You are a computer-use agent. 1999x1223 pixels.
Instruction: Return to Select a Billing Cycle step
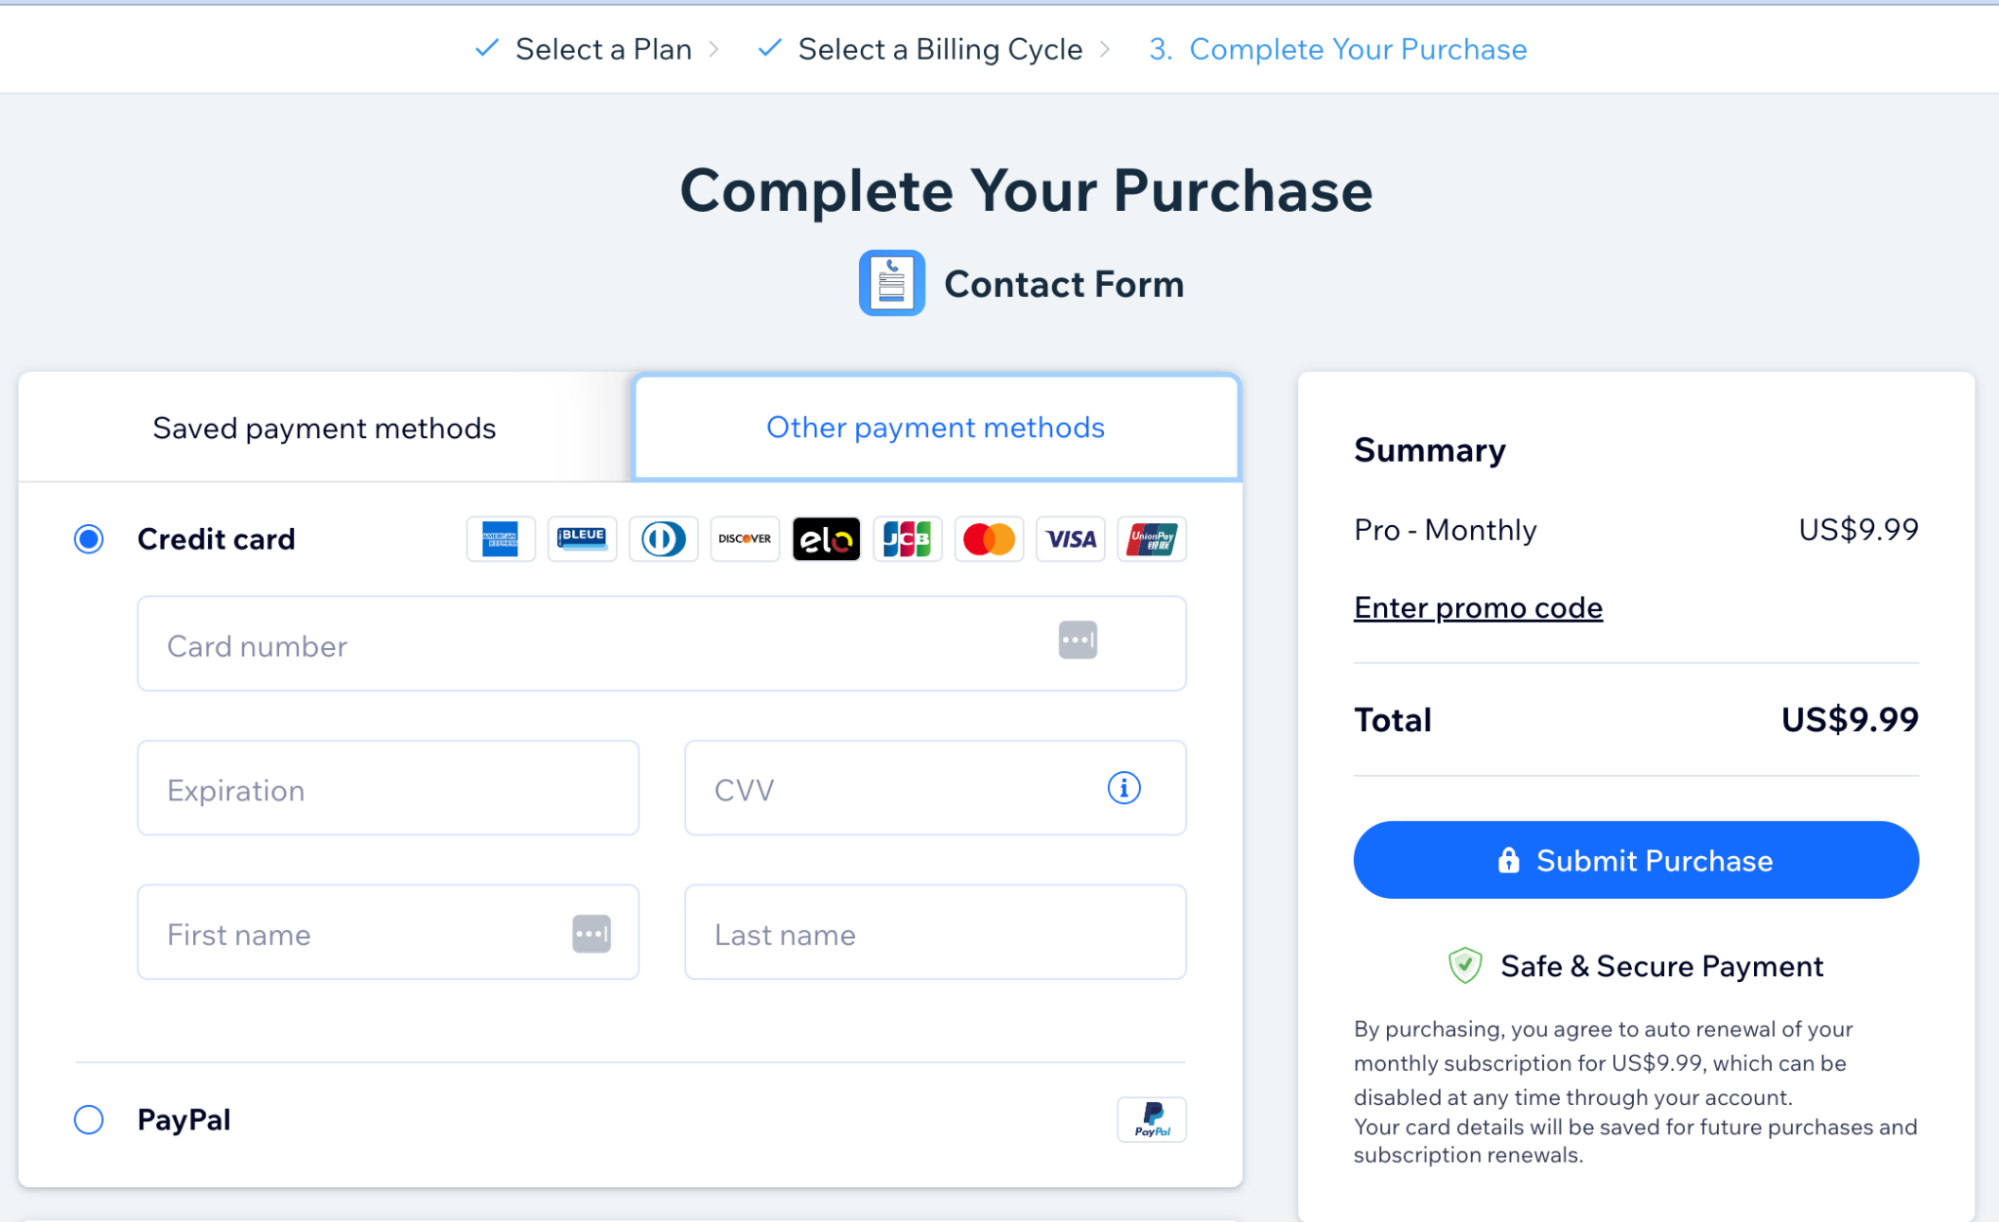939,49
